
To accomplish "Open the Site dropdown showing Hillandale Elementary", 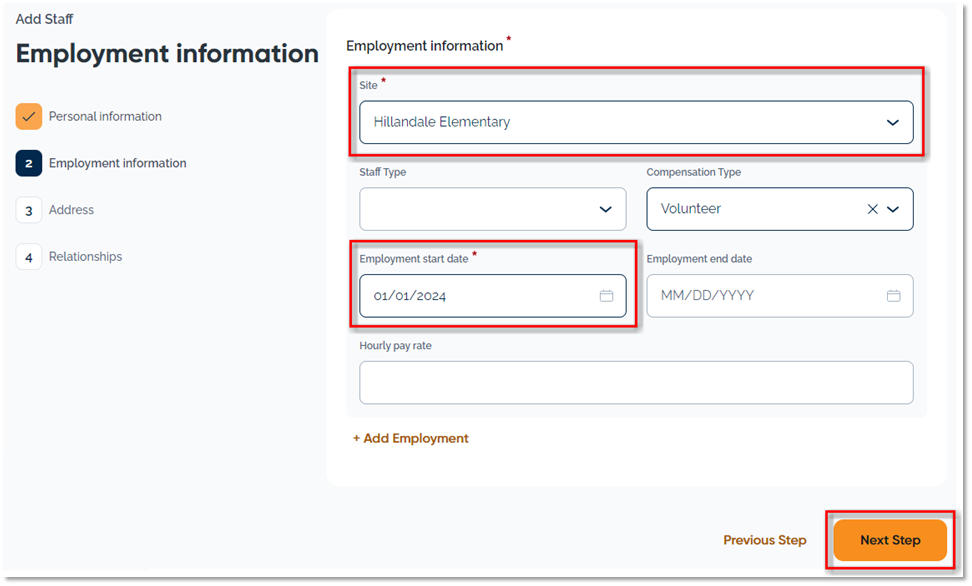I will tap(636, 122).
